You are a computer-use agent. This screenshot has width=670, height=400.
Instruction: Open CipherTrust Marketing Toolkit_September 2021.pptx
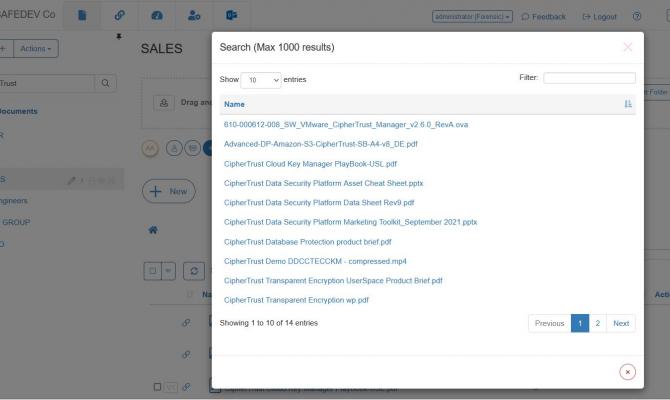[x=350, y=222]
